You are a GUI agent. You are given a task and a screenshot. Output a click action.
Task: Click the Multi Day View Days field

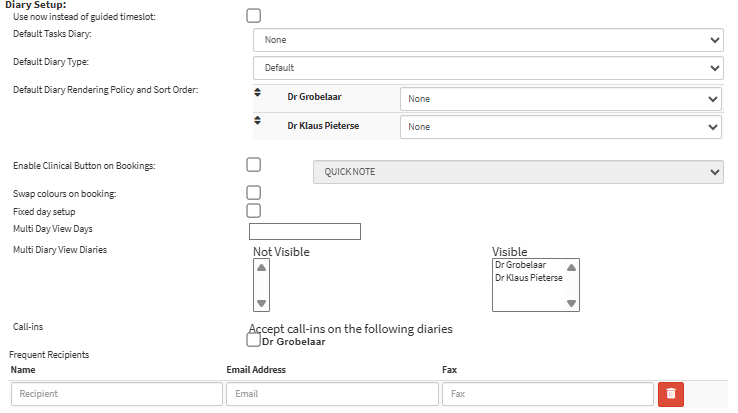click(304, 232)
